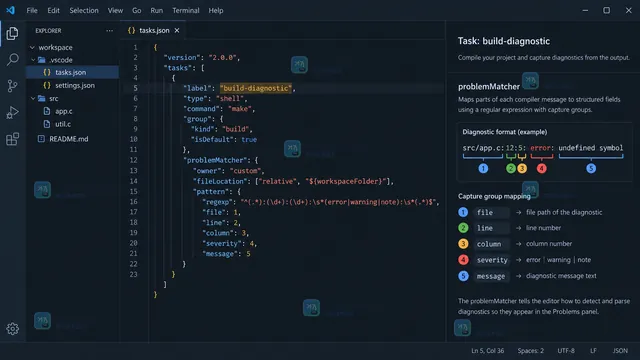Image resolution: width=640 pixels, height=360 pixels.
Task: Open the Run and Debug view
Action: point(12,112)
